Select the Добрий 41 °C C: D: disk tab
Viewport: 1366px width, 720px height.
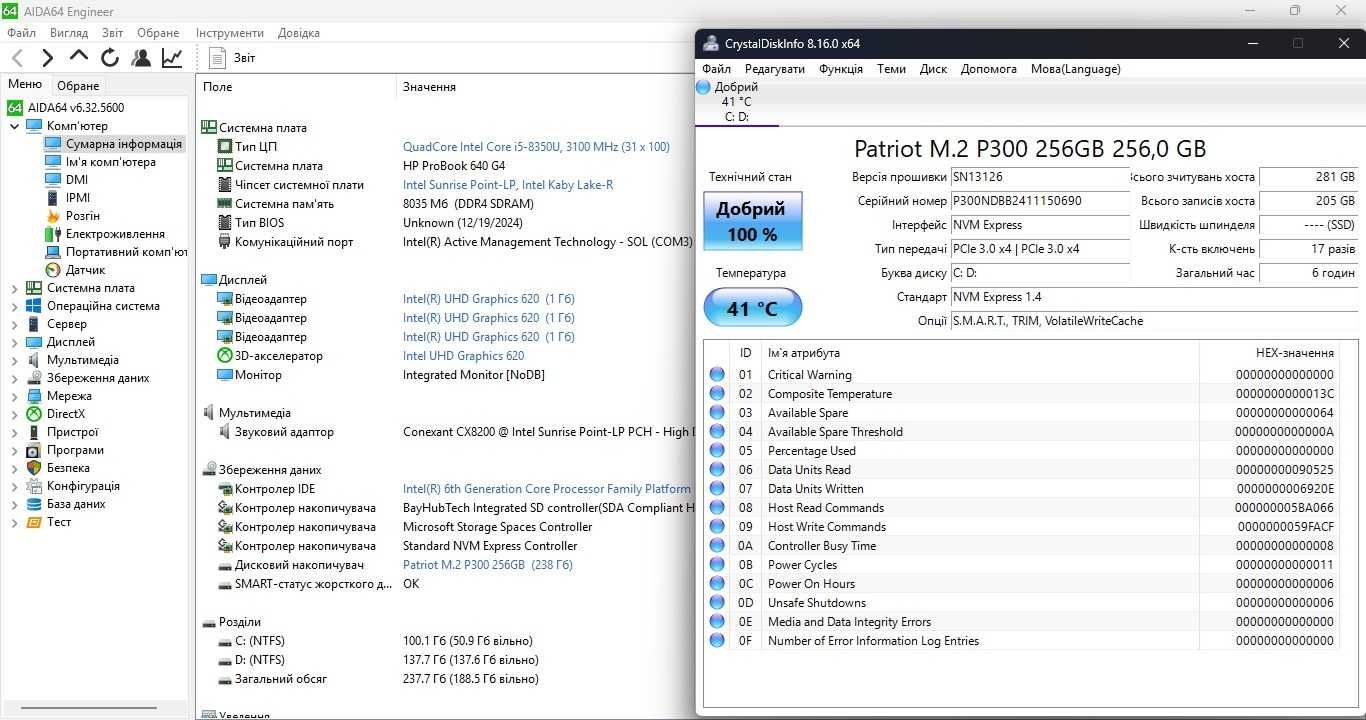(x=738, y=102)
